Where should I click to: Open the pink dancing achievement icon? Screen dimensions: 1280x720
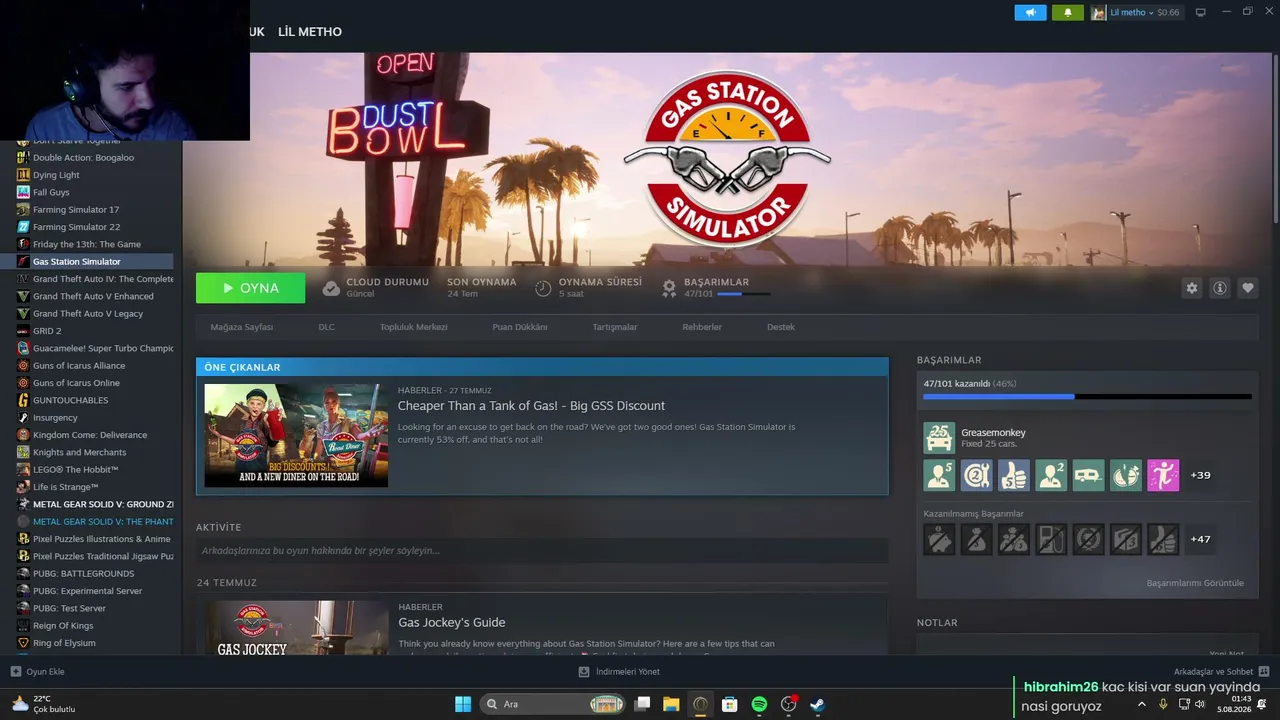(x=1163, y=475)
